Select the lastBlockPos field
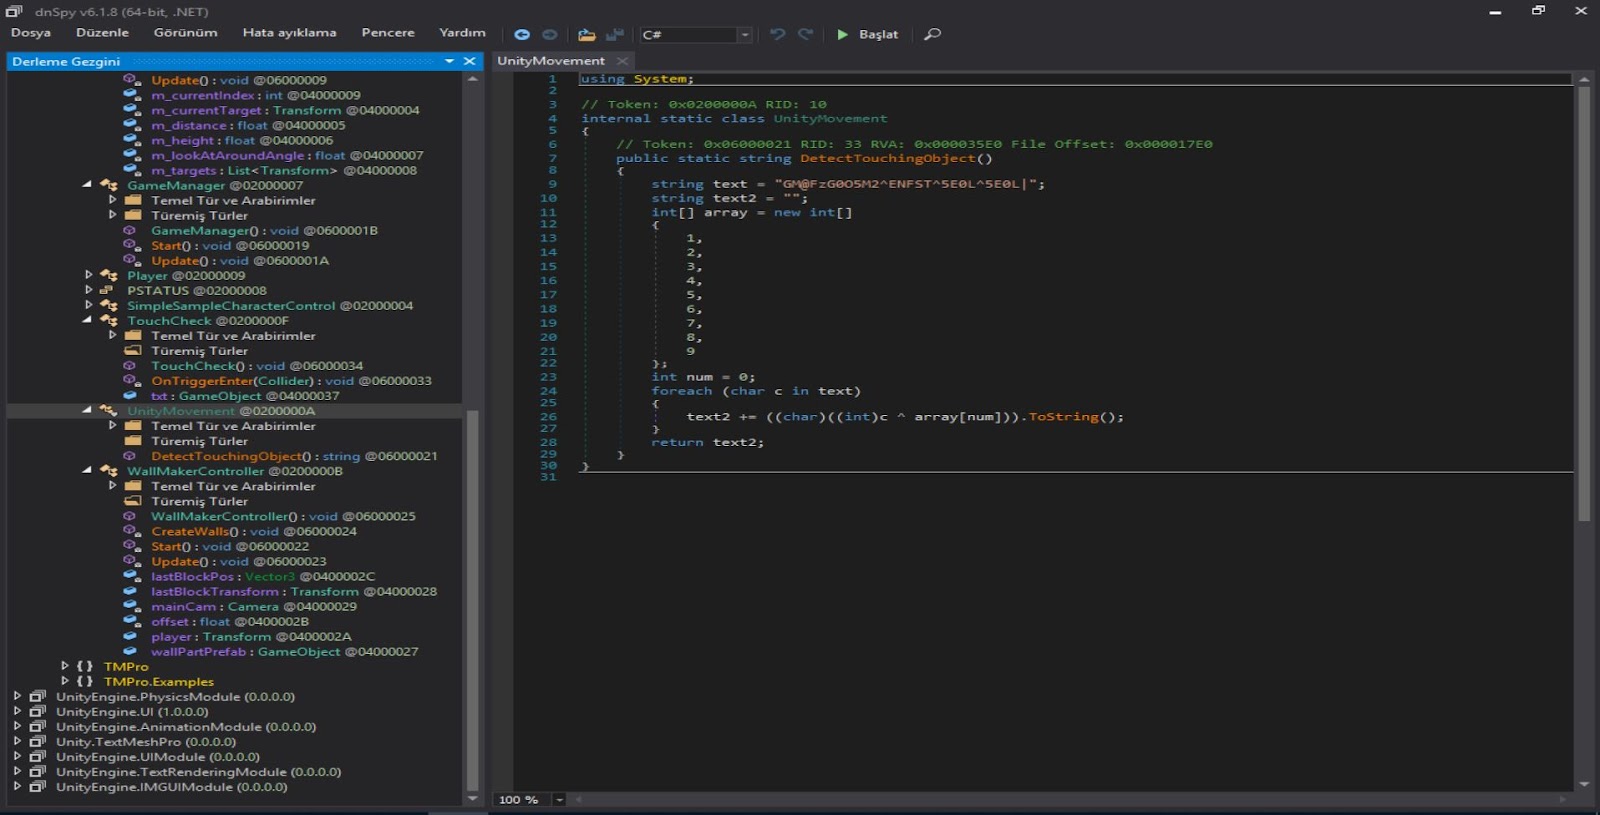1600x815 pixels. (263, 576)
